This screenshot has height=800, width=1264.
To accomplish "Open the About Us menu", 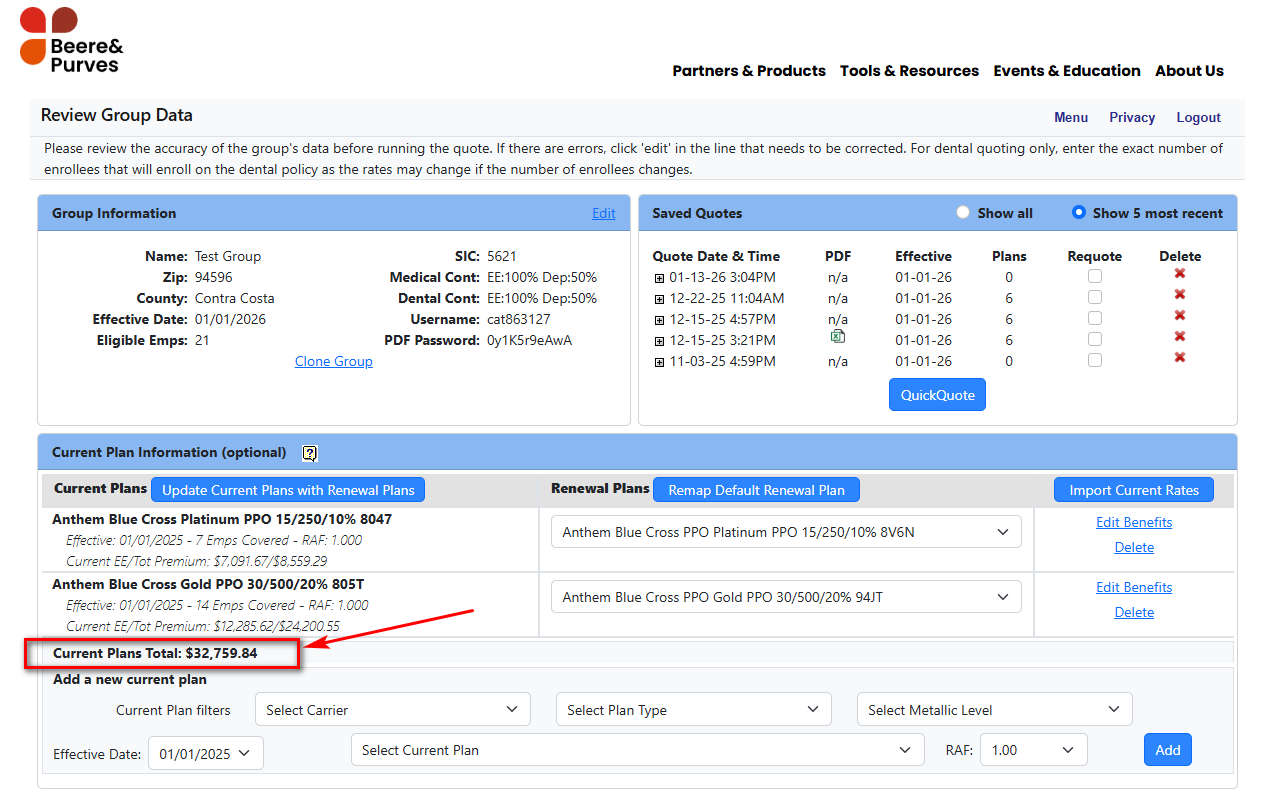I will [1189, 71].
